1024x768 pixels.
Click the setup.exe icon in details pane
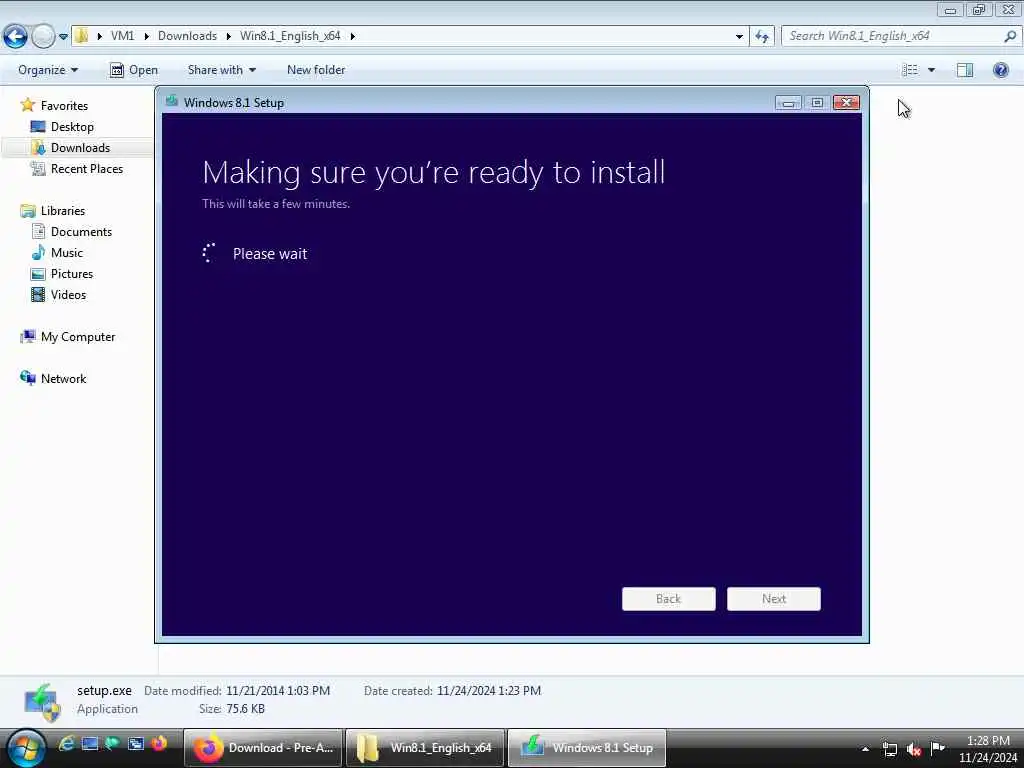(42, 701)
